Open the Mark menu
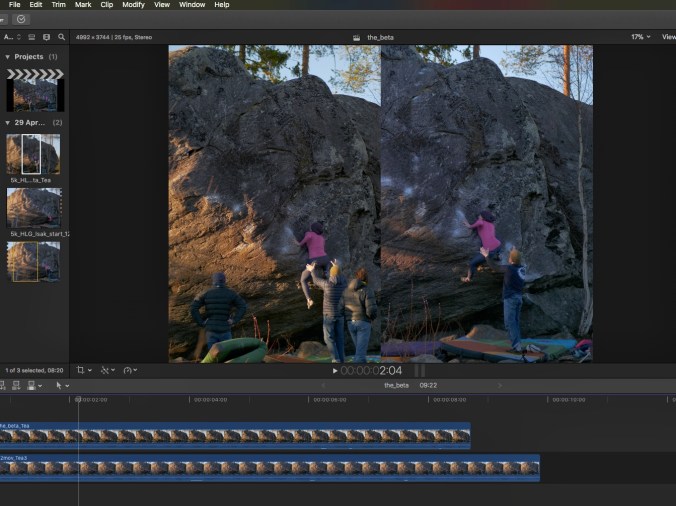Image resolution: width=676 pixels, height=506 pixels. [83, 5]
